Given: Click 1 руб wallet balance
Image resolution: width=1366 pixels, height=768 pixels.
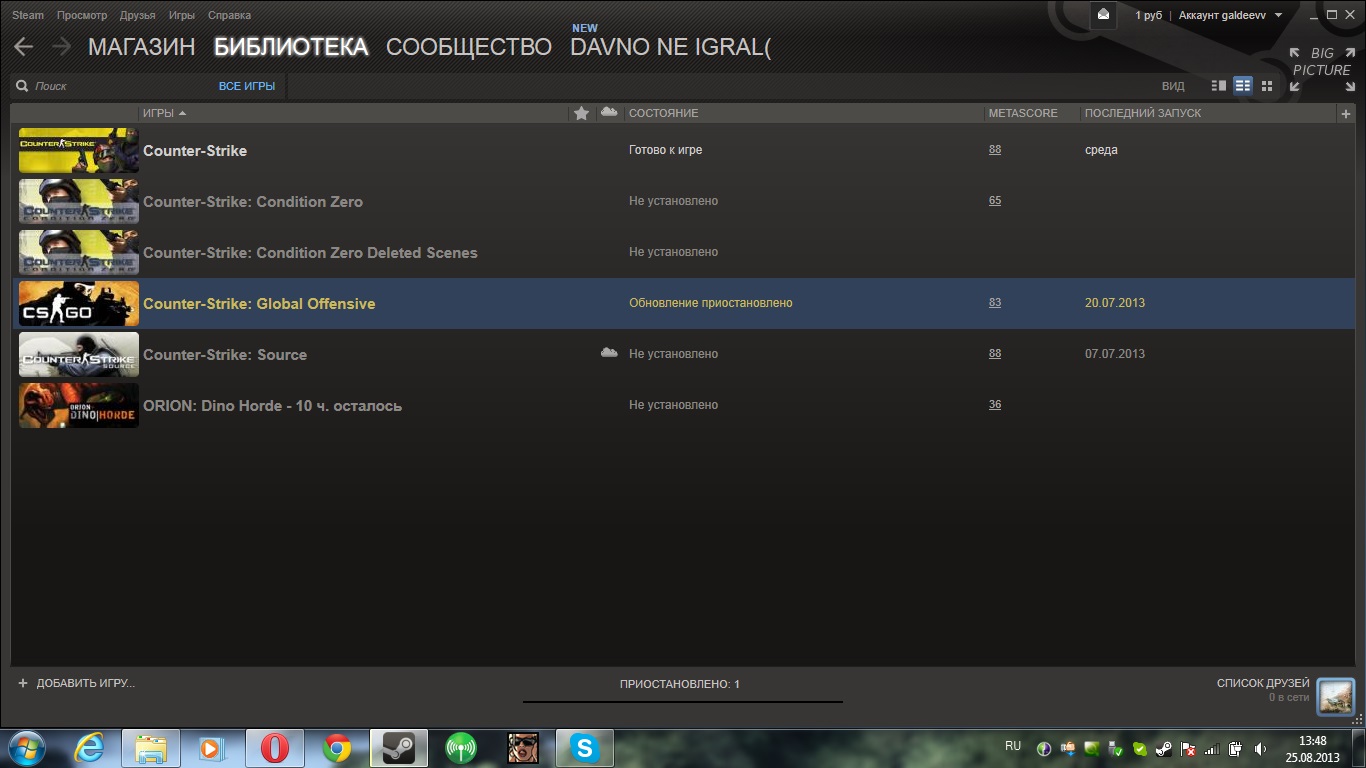Looking at the screenshot, I should pyautogui.click(x=1148, y=15).
